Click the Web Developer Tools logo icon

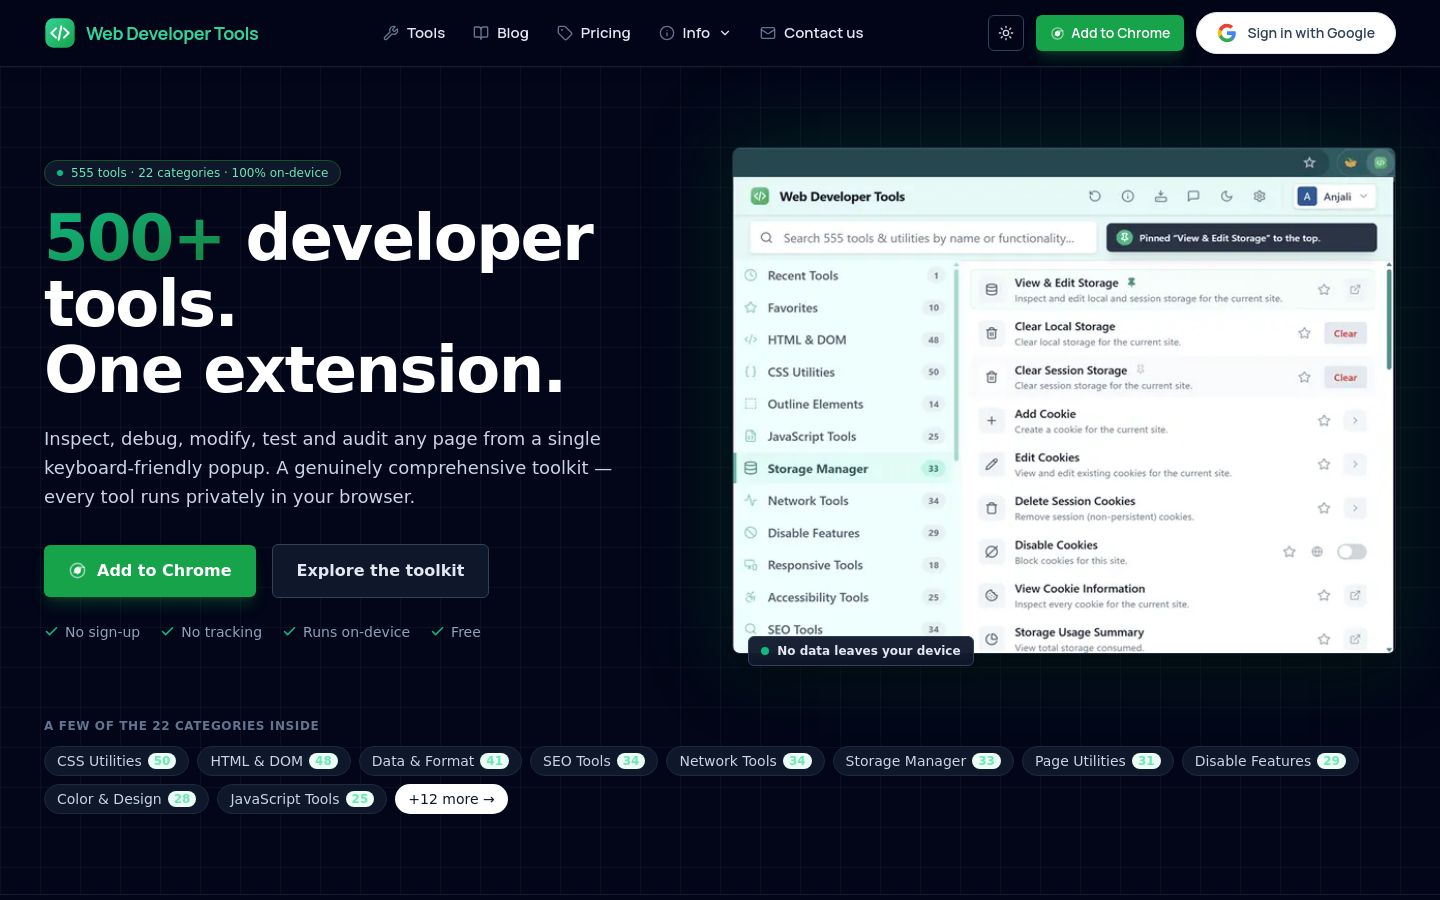point(60,33)
